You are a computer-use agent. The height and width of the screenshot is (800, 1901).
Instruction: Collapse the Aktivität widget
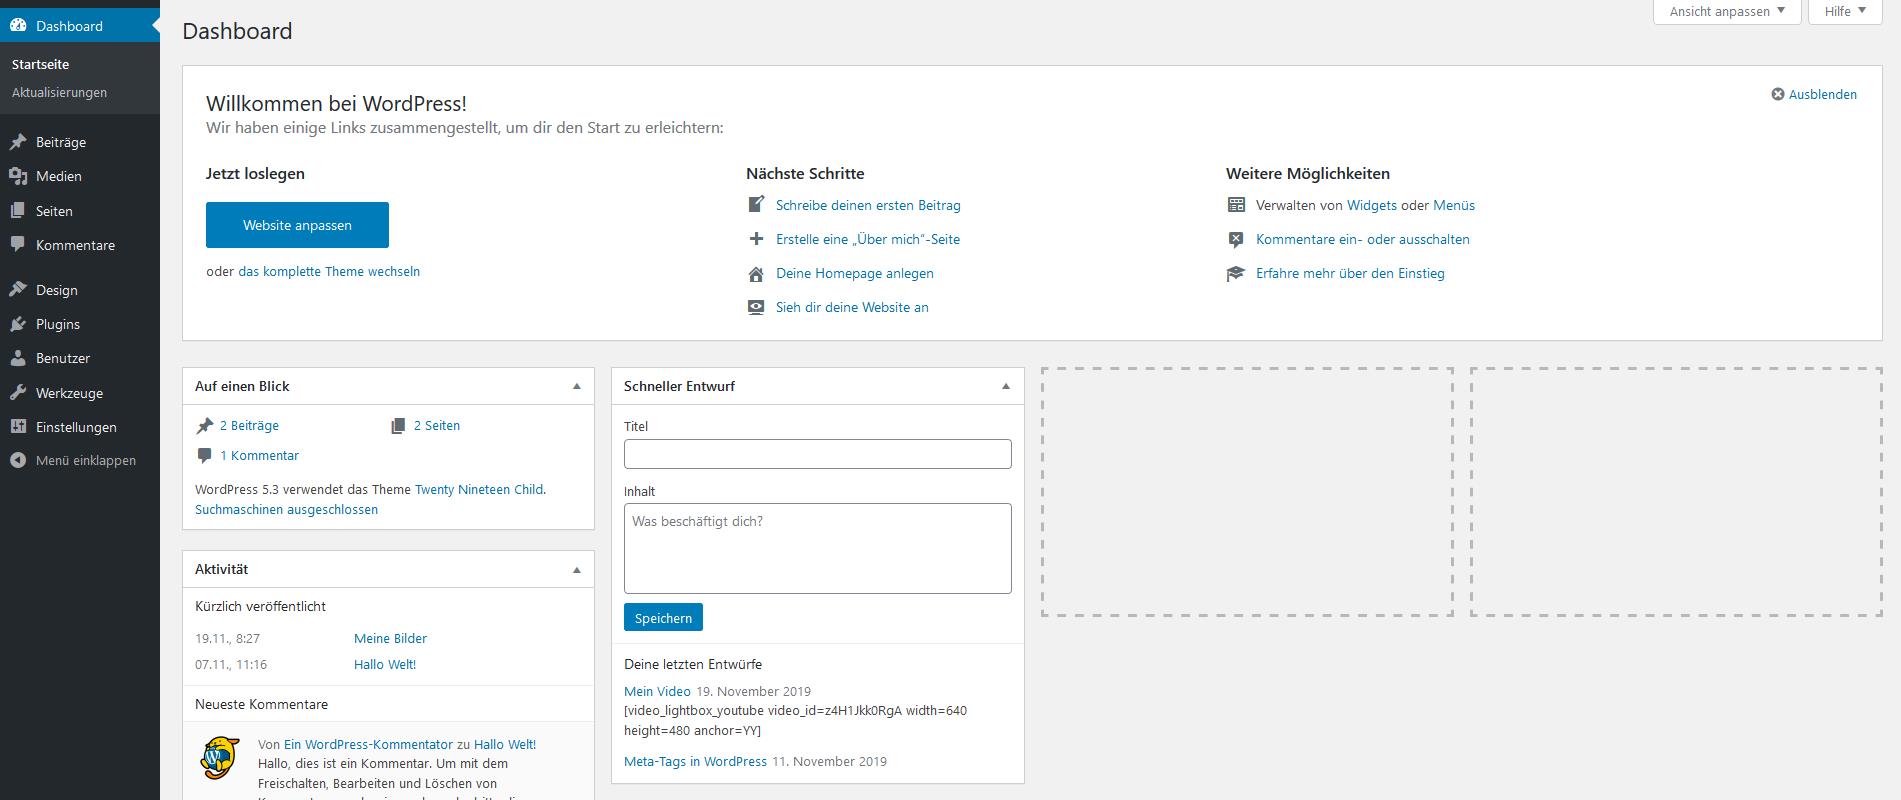[x=577, y=569]
